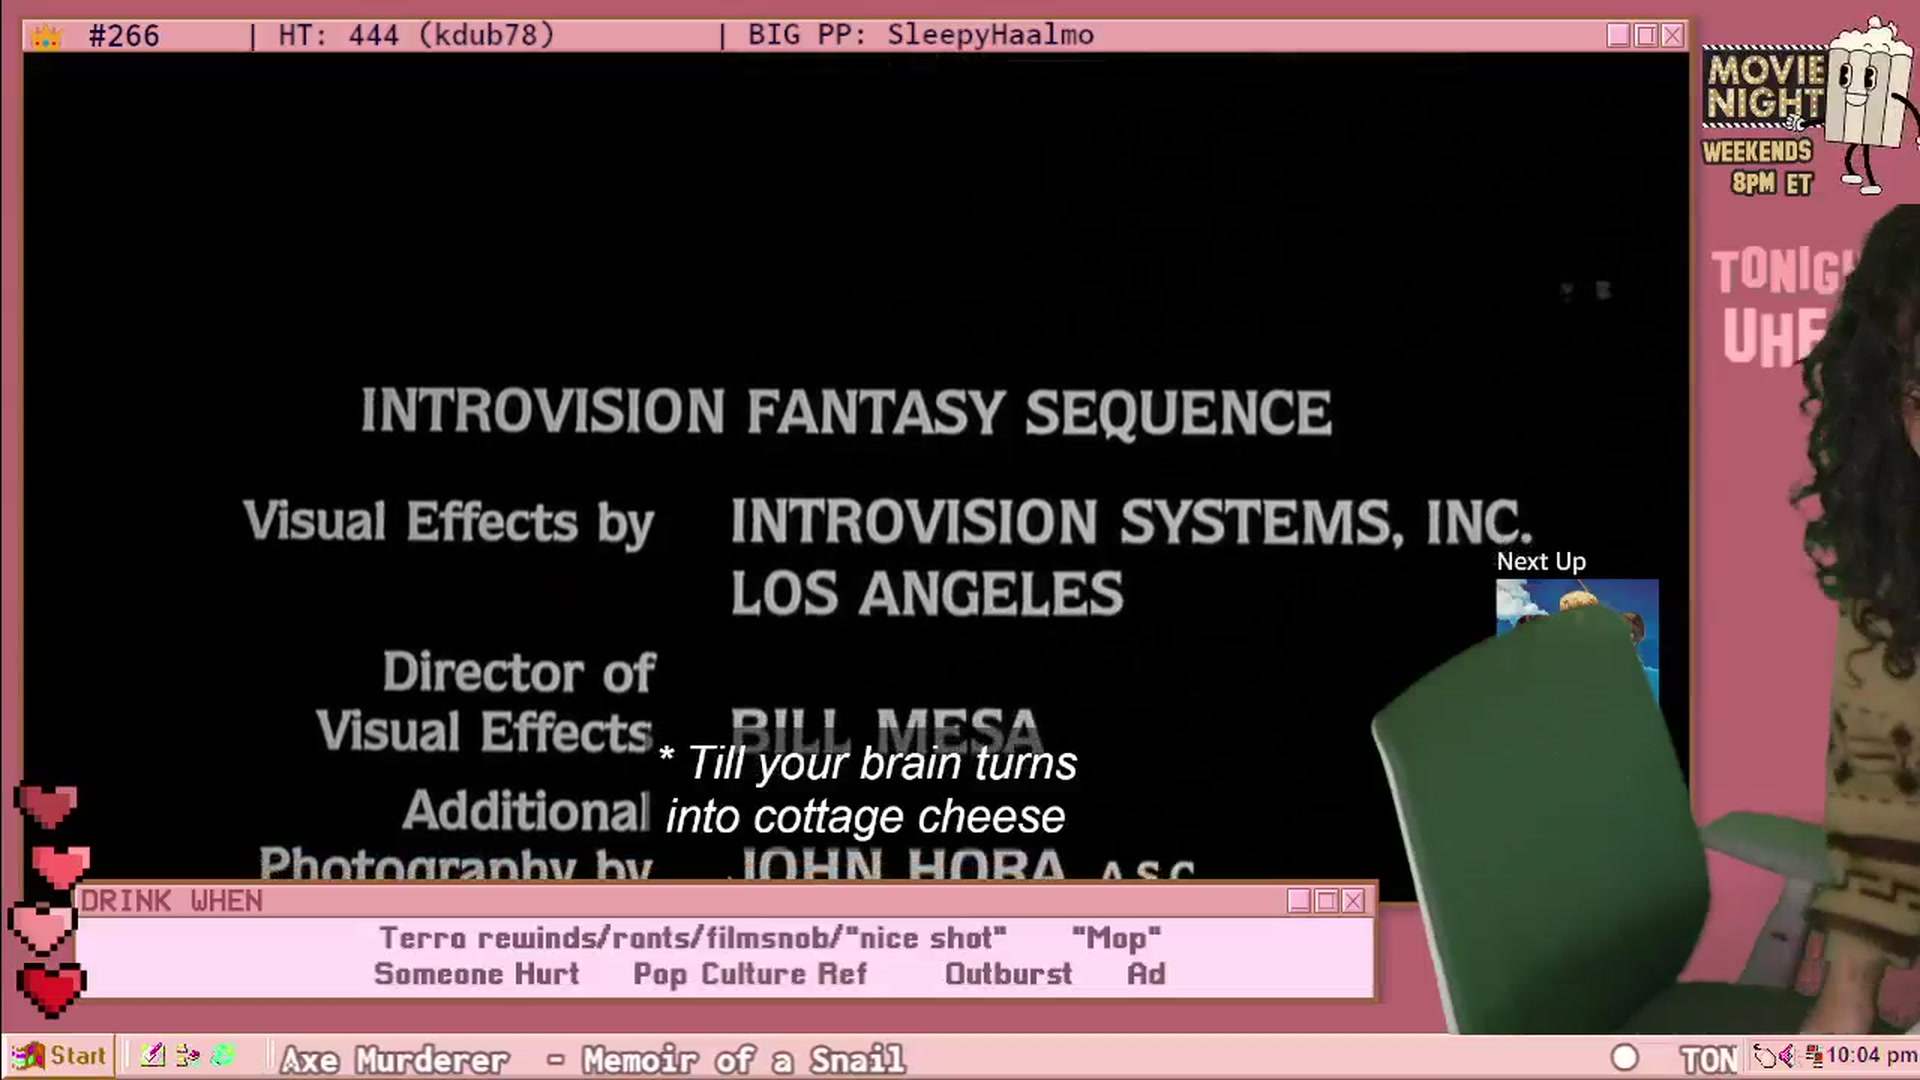Click "WEEKENDS 8PM ET" schedule text
This screenshot has height=1080, width=1920.
pos(1759,167)
